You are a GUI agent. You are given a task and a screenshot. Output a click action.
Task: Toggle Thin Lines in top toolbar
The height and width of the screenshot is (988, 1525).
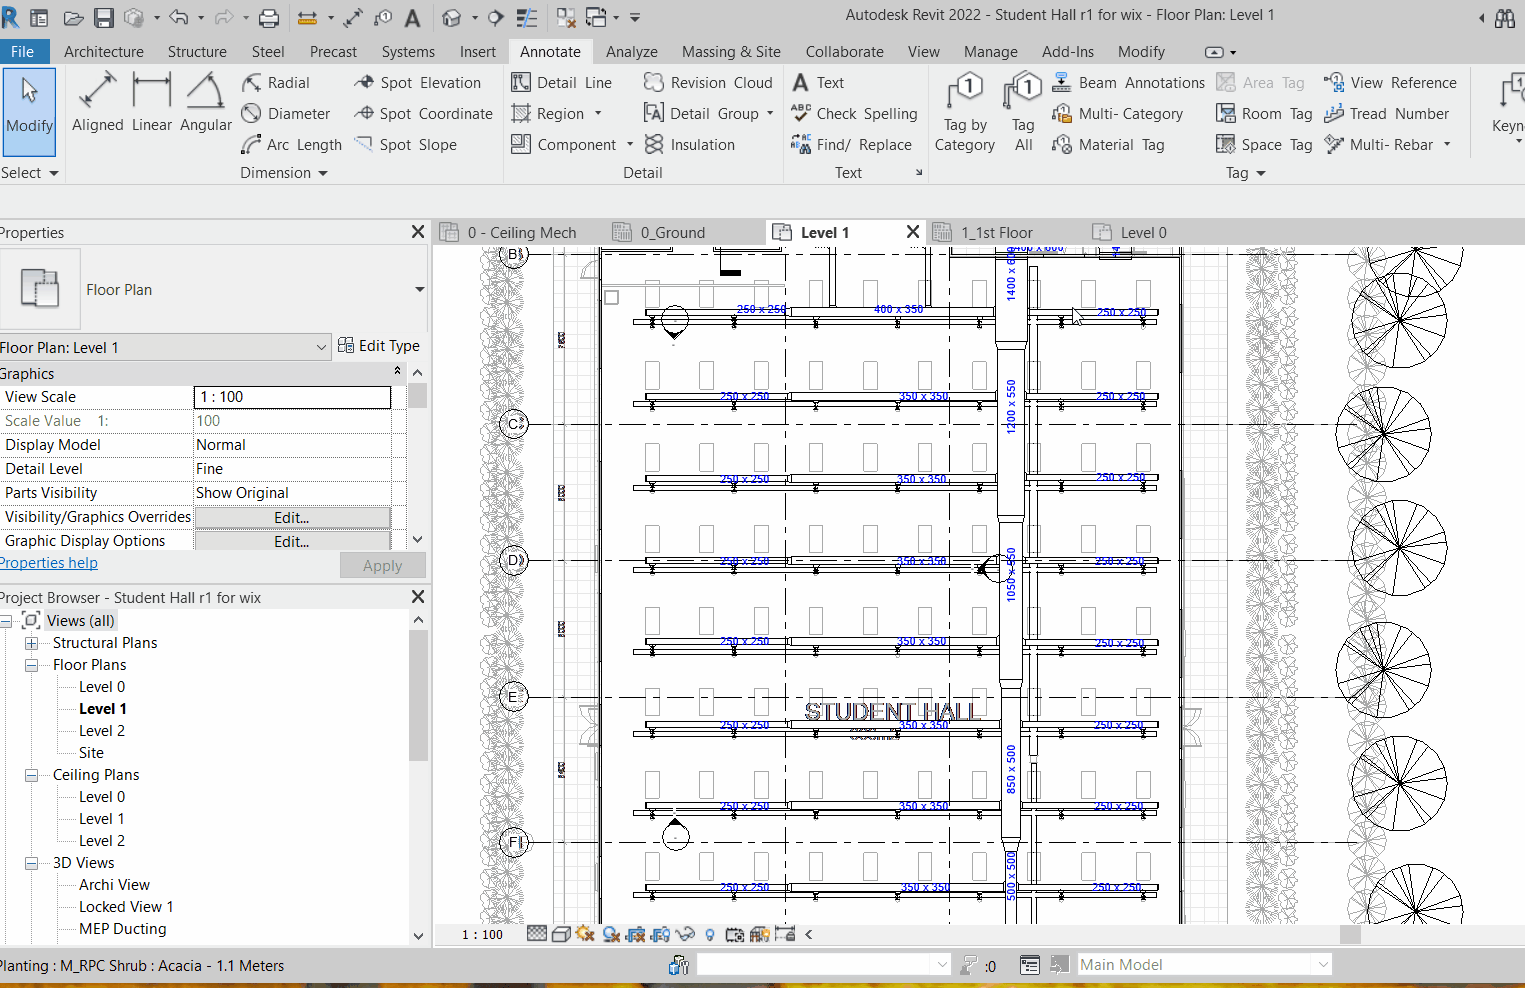coord(527,18)
